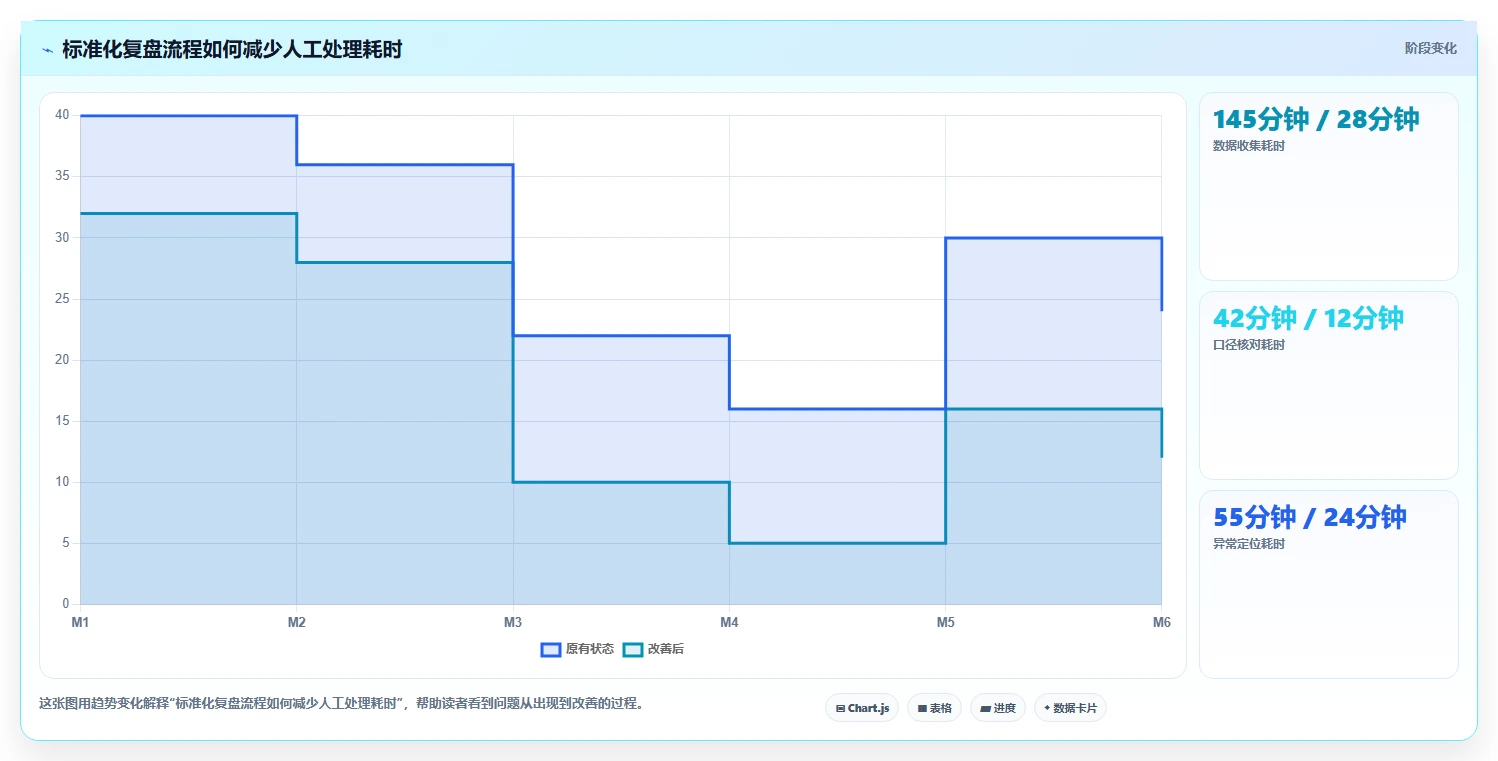Toggle the 改善后 legend entry

tap(653, 649)
